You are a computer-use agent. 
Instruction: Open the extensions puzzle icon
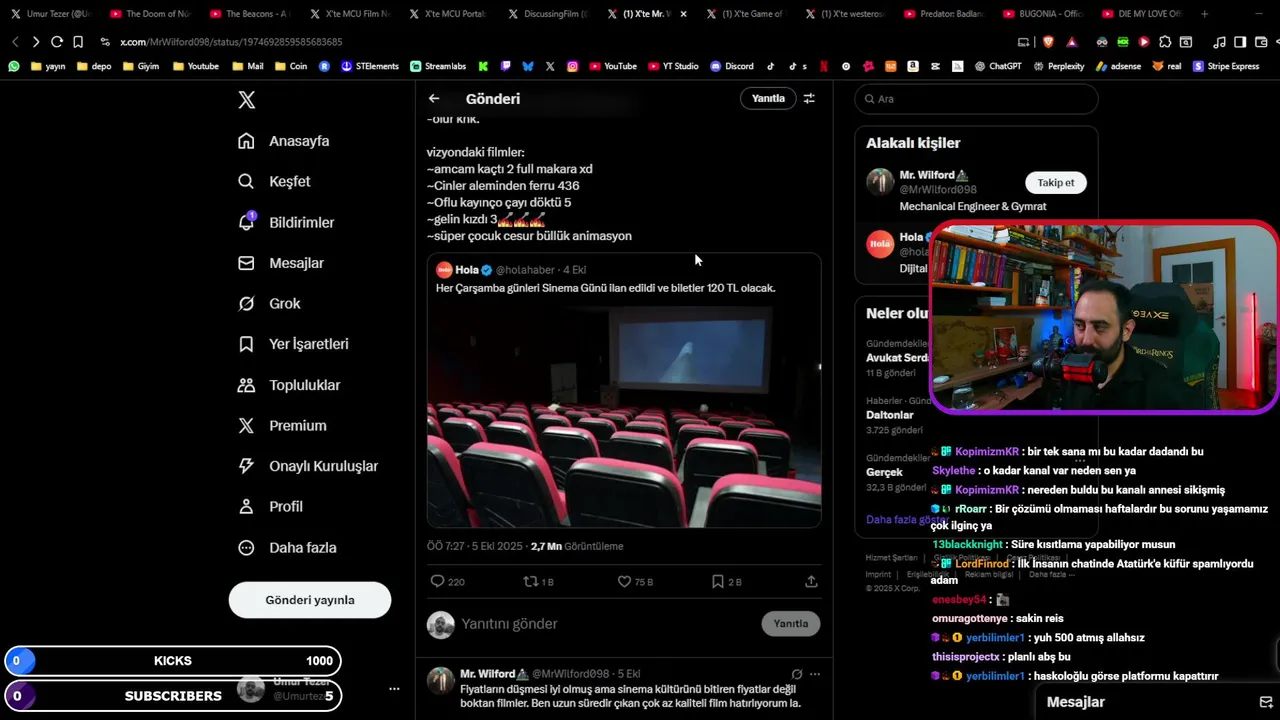point(1165,42)
